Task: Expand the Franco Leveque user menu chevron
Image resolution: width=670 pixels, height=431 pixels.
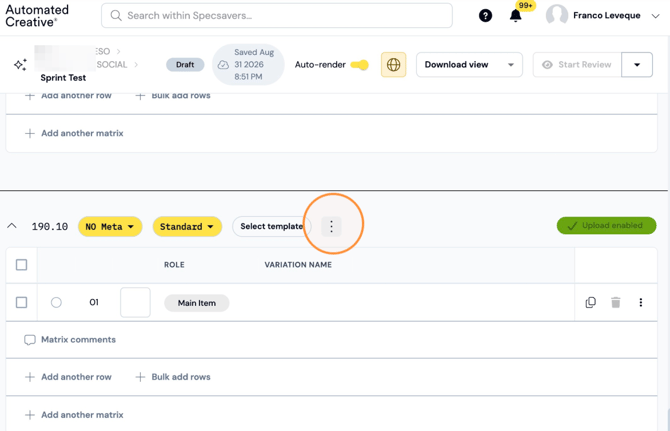Action: (x=655, y=16)
